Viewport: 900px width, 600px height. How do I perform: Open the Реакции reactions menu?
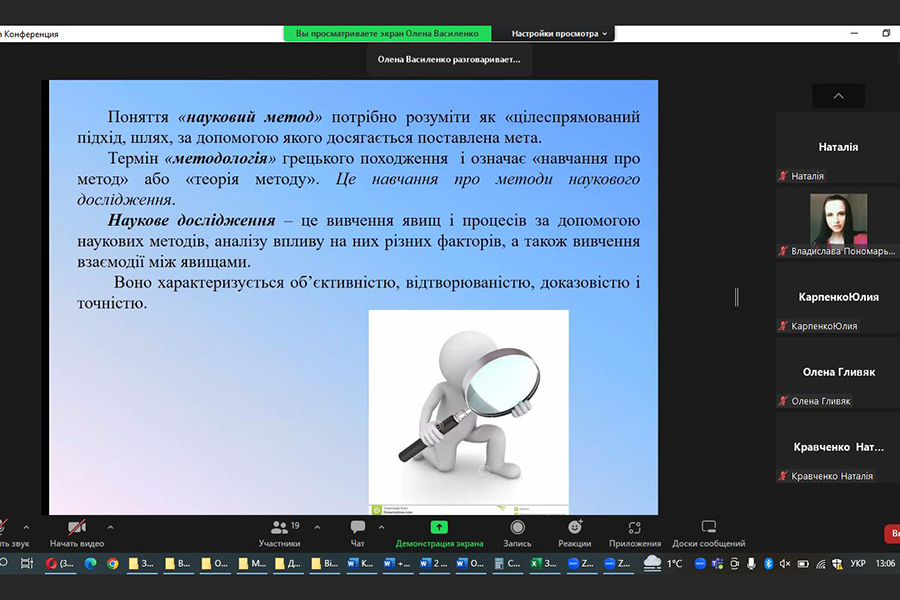pyautogui.click(x=575, y=534)
